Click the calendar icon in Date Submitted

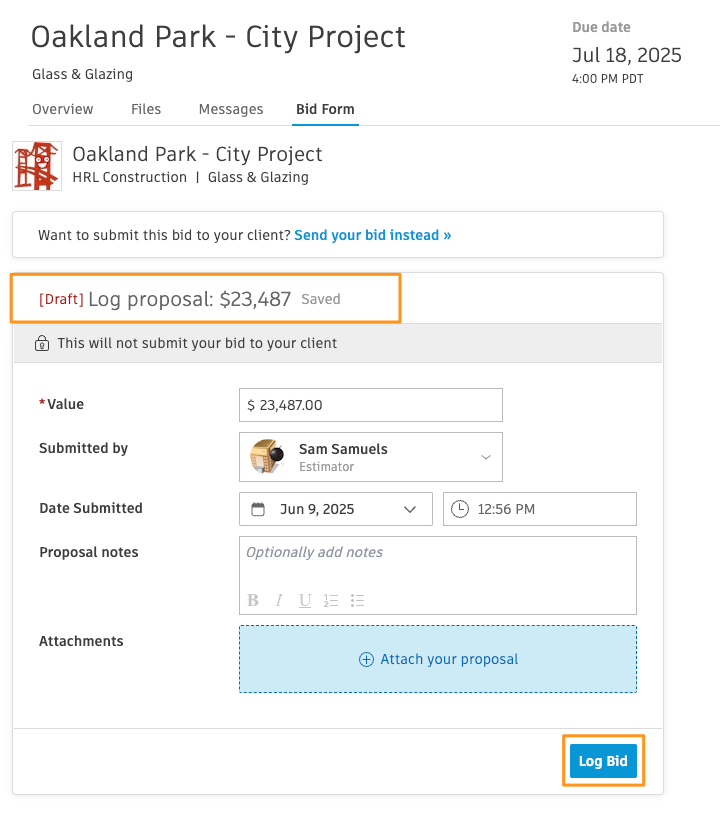pos(258,509)
